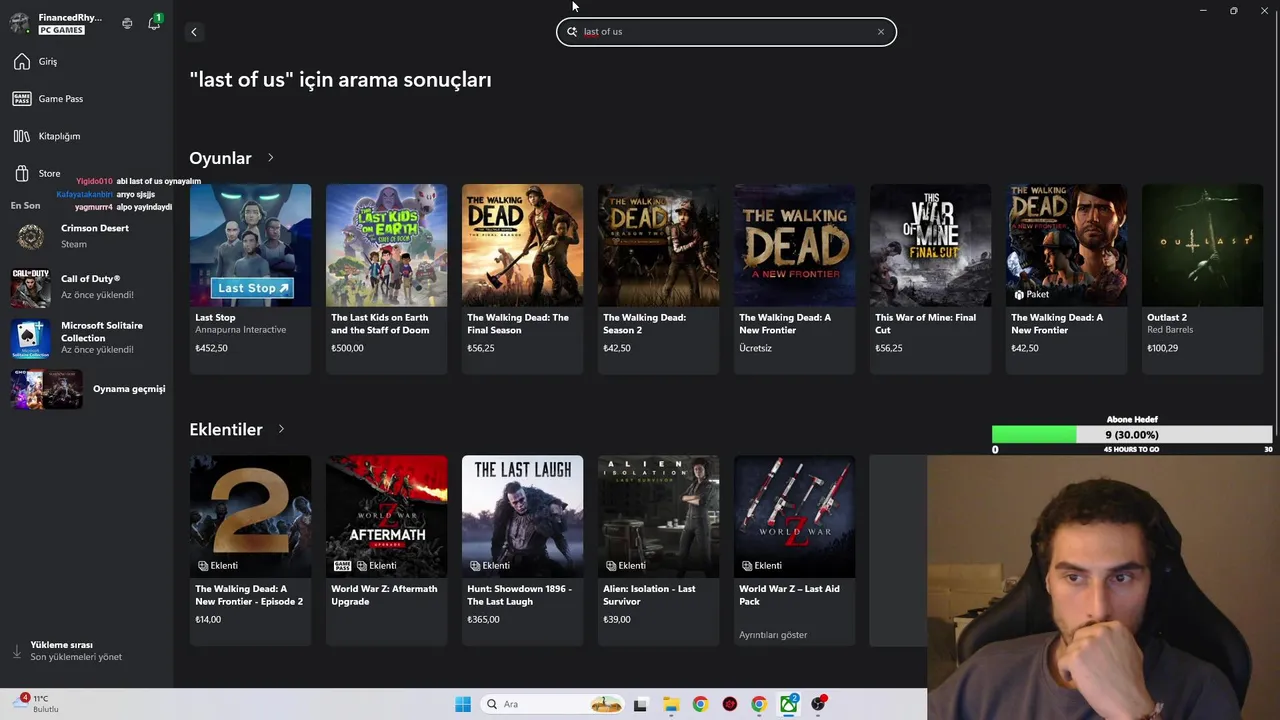Open OBS Studio from the taskbar
Image resolution: width=1280 pixels, height=720 pixels.
[819, 704]
